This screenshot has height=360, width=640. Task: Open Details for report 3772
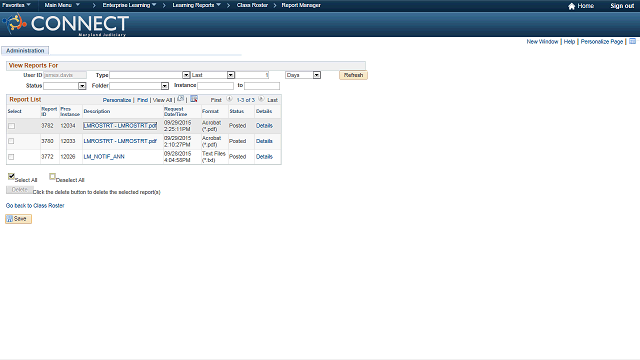point(264,157)
